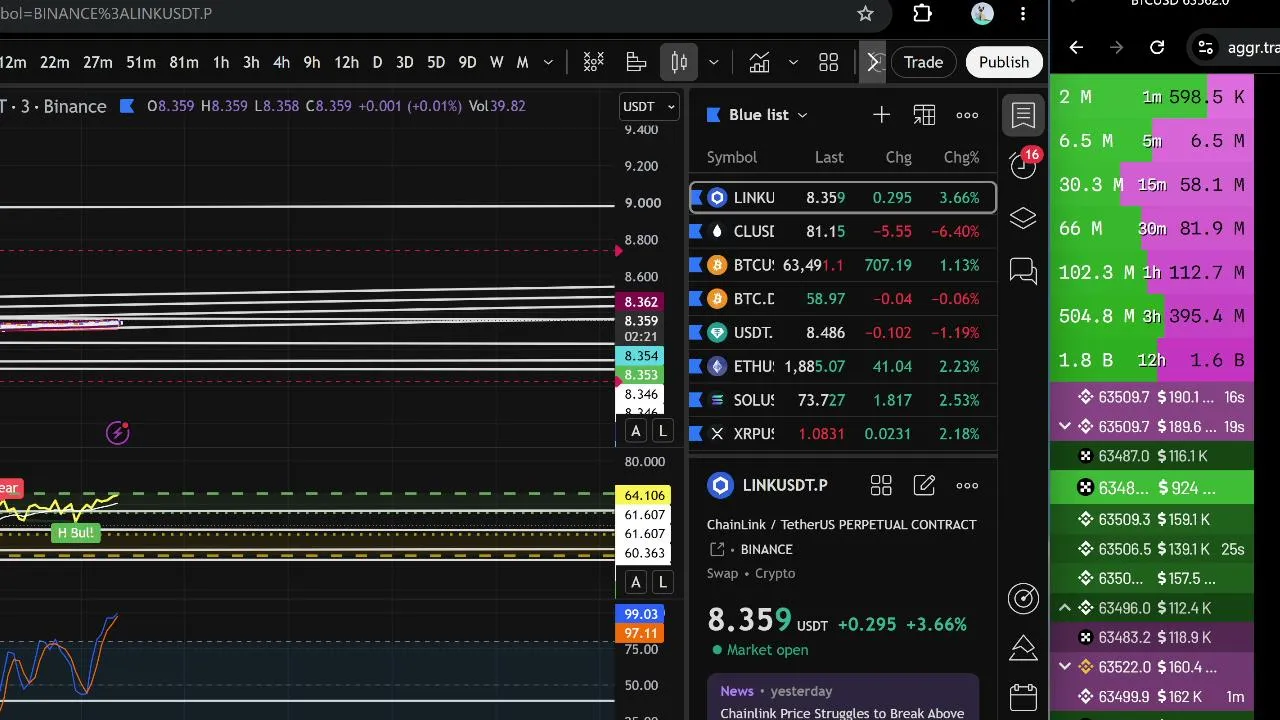Select the USDT.D row in watchlist
The image size is (1280, 720).
point(843,333)
